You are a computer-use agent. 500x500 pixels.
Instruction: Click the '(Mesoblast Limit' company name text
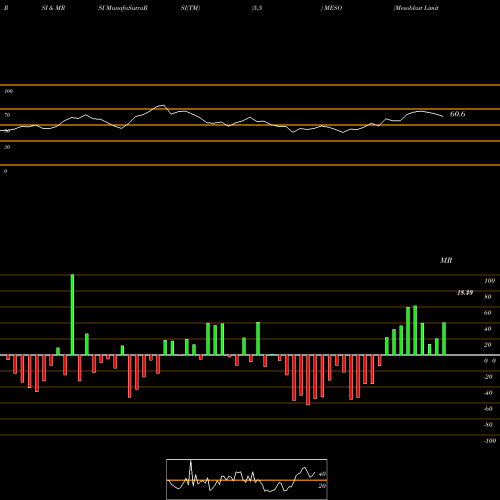coord(416,8)
